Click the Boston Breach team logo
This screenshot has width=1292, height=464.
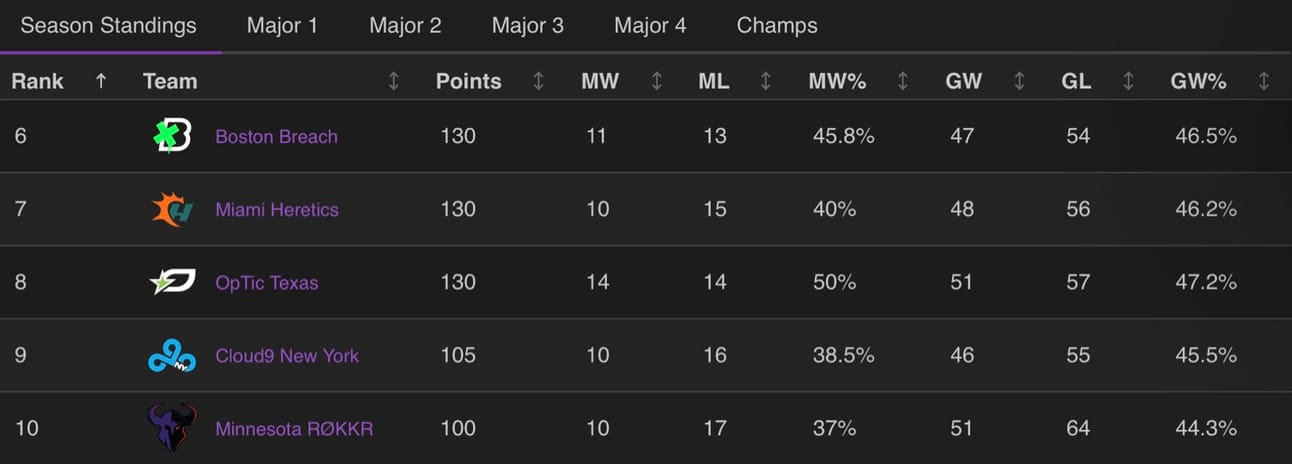tap(171, 136)
